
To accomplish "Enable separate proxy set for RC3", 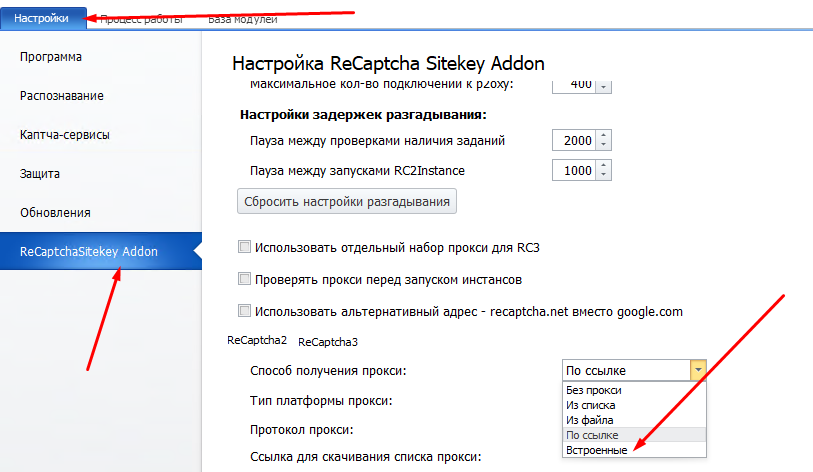I will click(x=244, y=247).
